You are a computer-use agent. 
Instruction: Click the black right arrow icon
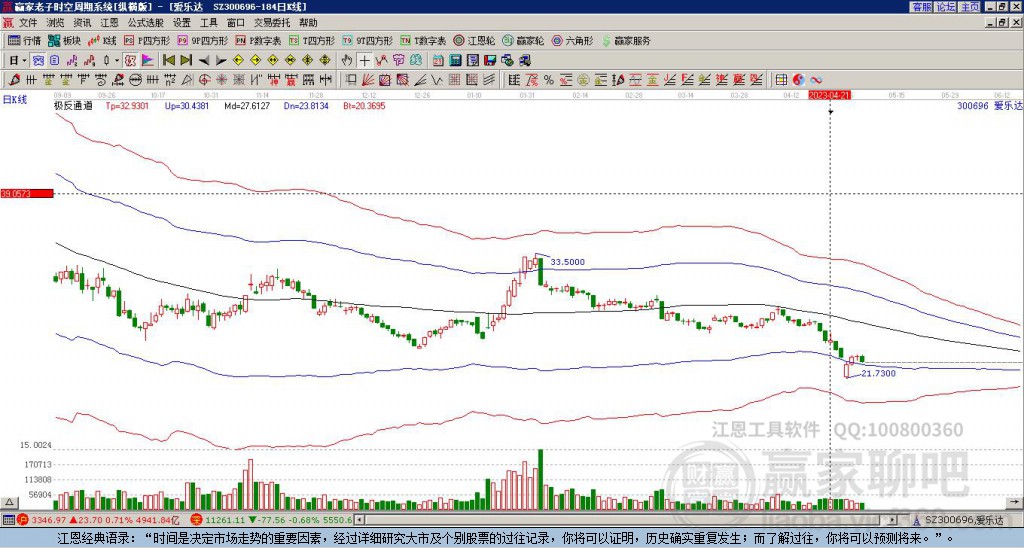pos(221,61)
